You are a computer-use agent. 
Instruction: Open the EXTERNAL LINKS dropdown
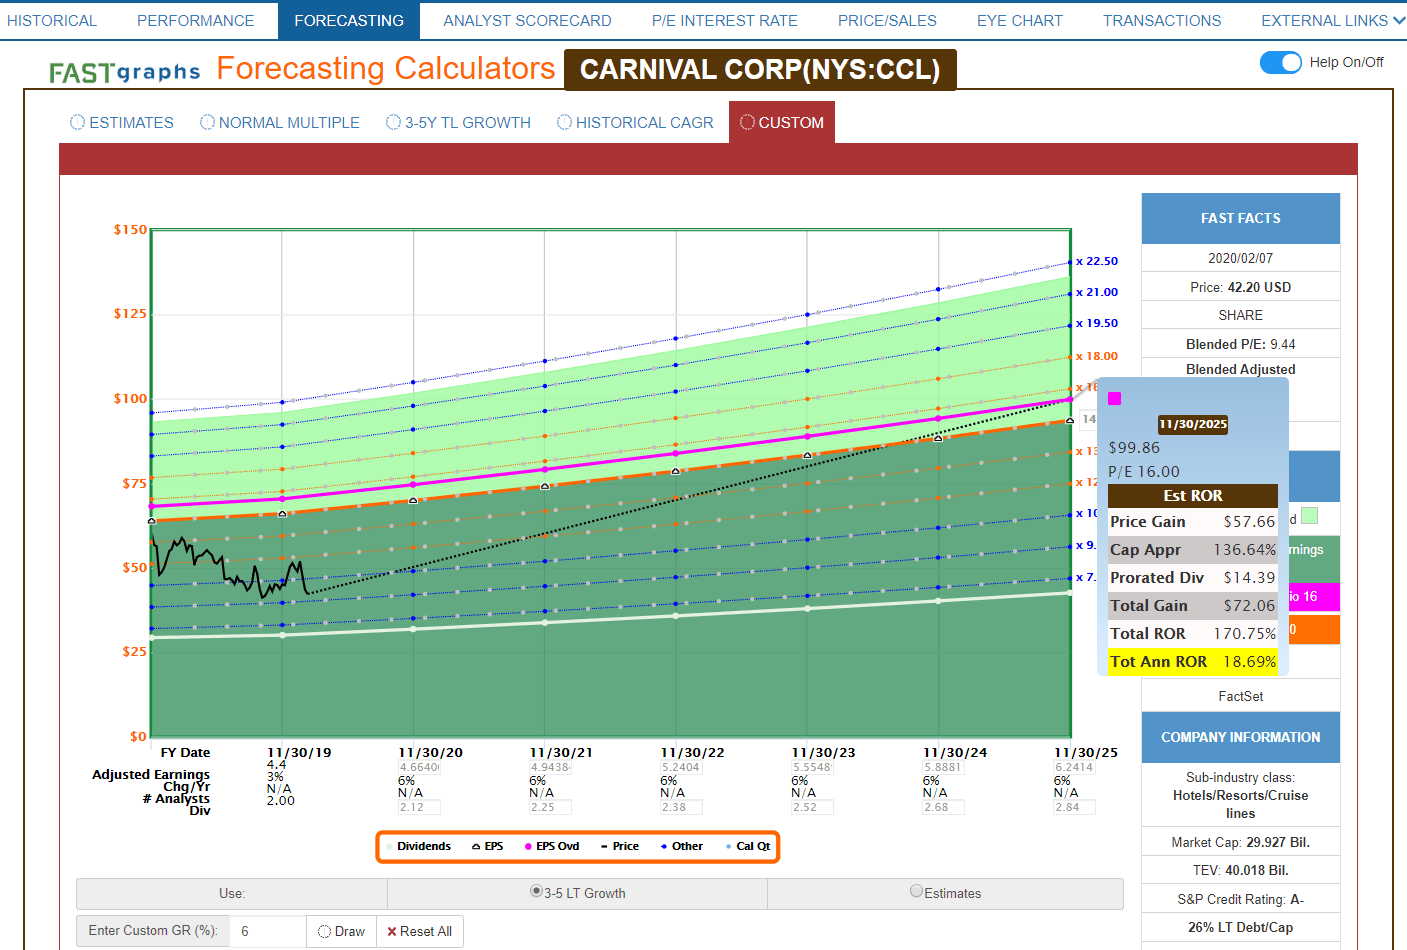[1332, 20]
